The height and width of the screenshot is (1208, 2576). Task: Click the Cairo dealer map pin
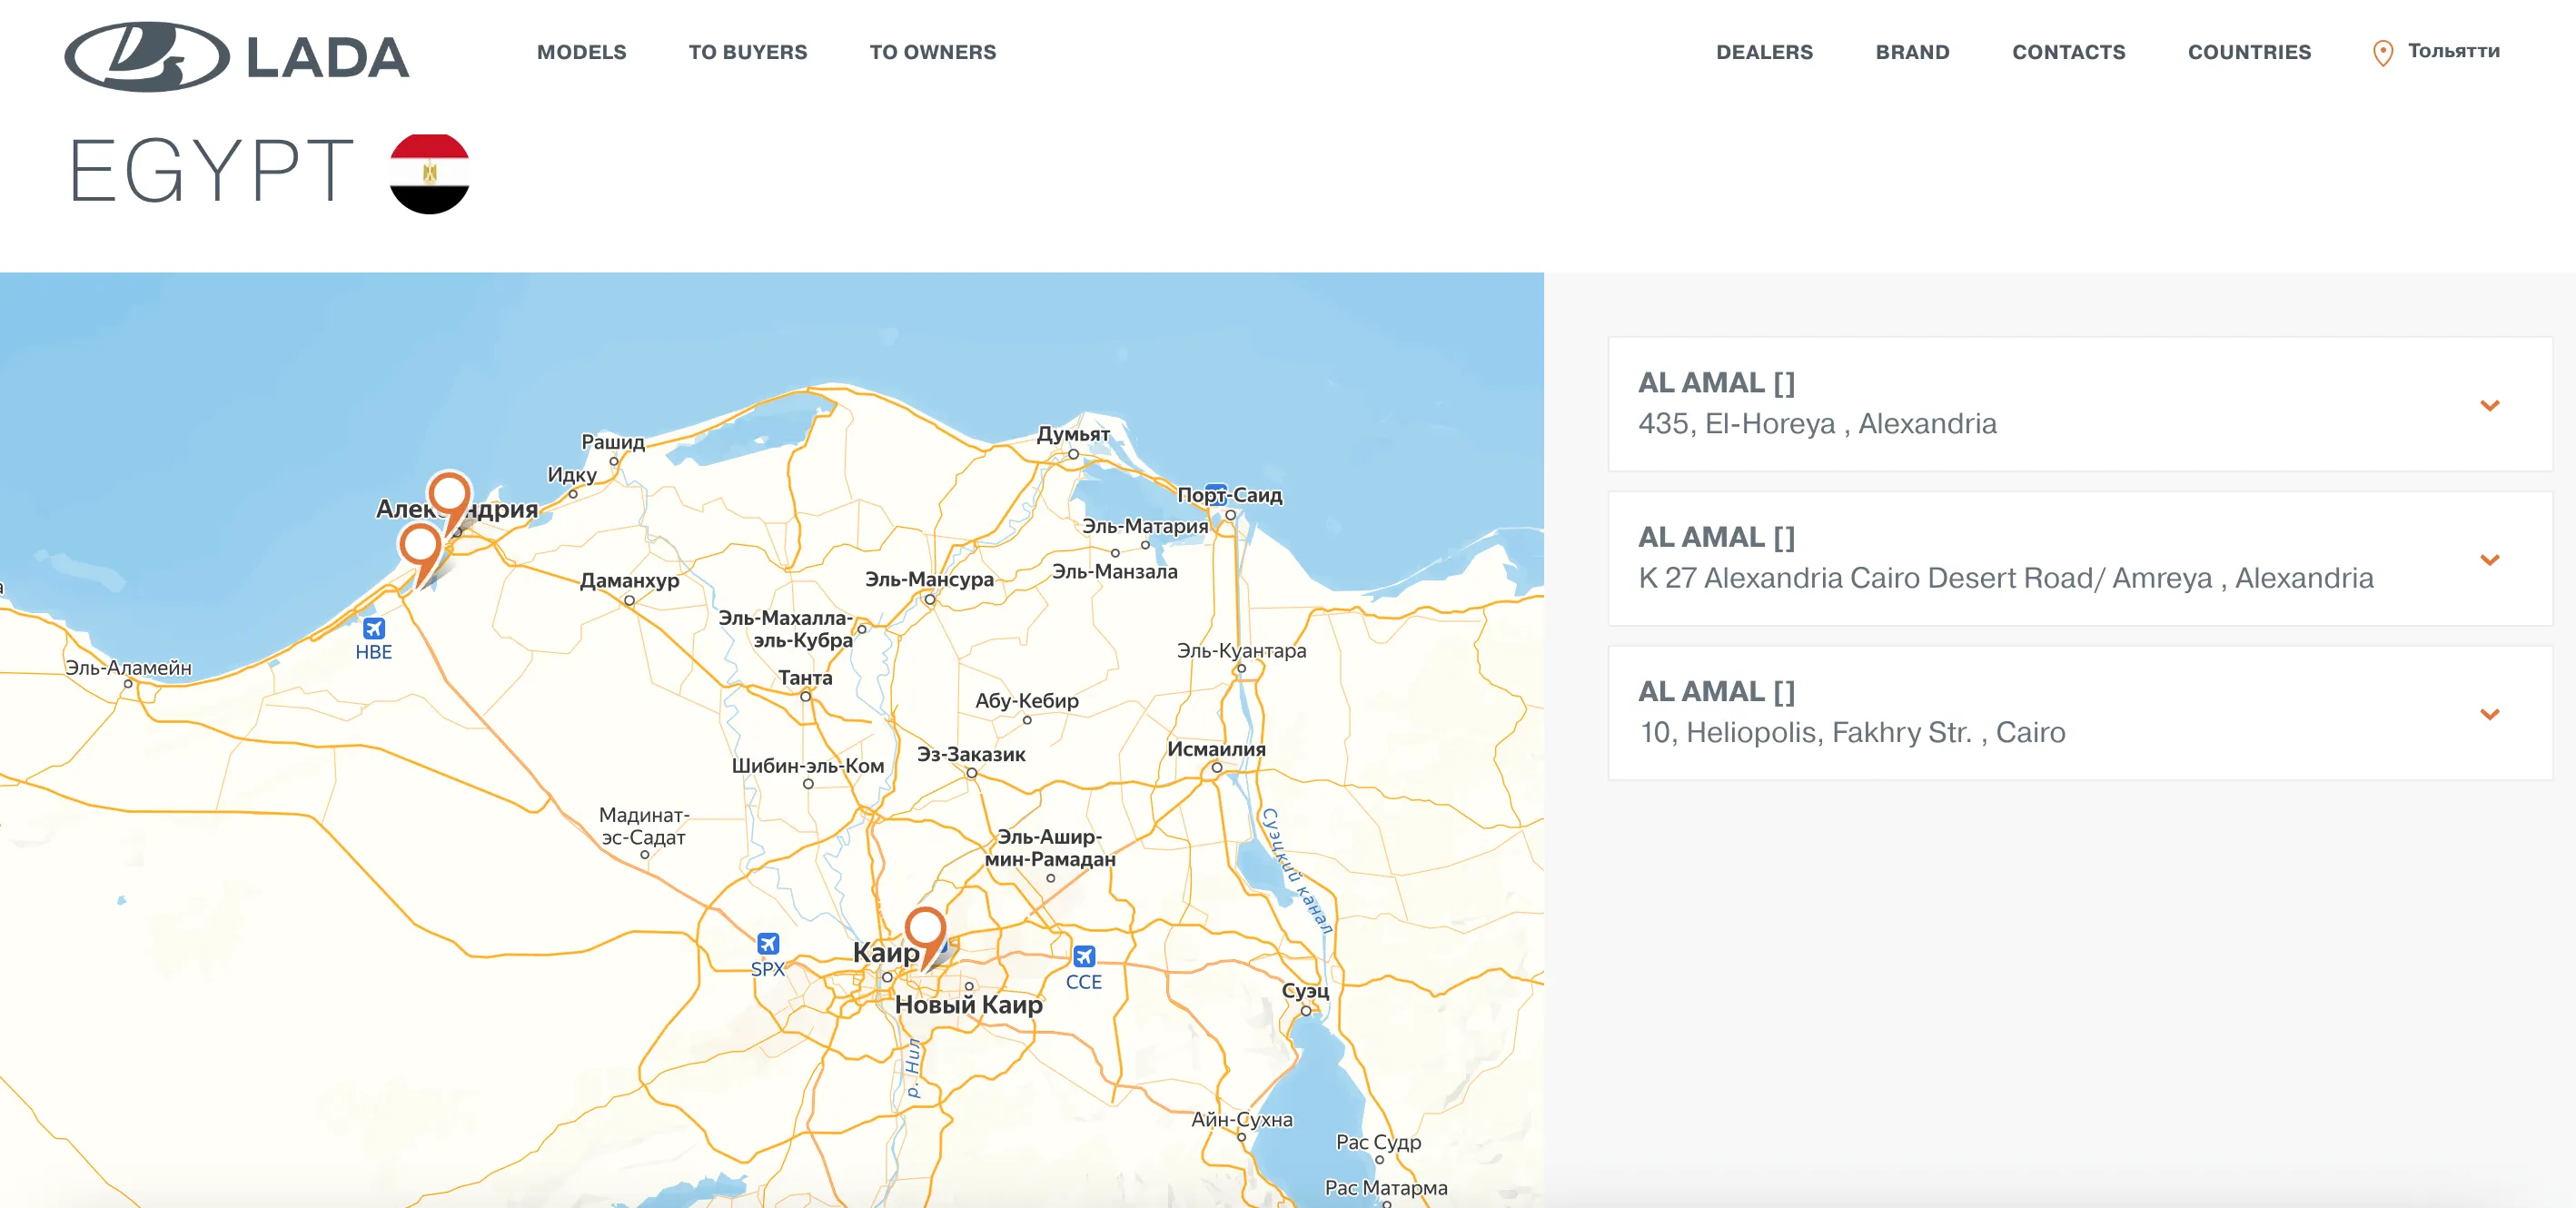pyautogui.click(x=925, y=929)
